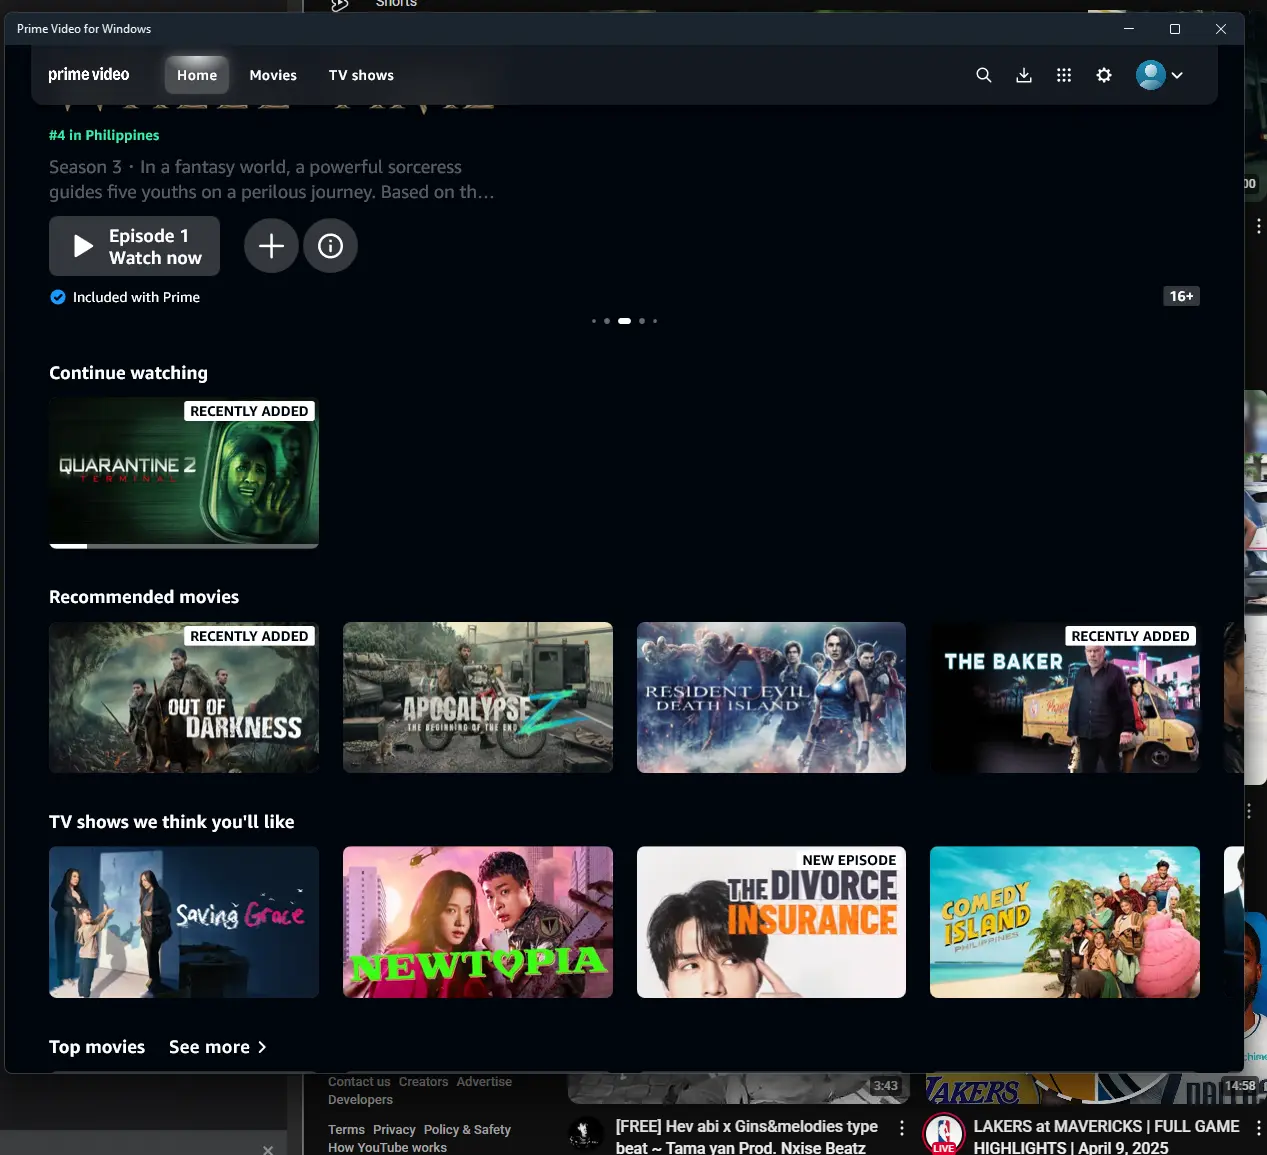Image resolution: width=1267 pixels, height=1155 pixels.
Task: Open the apps grid icon
Action: coord(1064,75)
